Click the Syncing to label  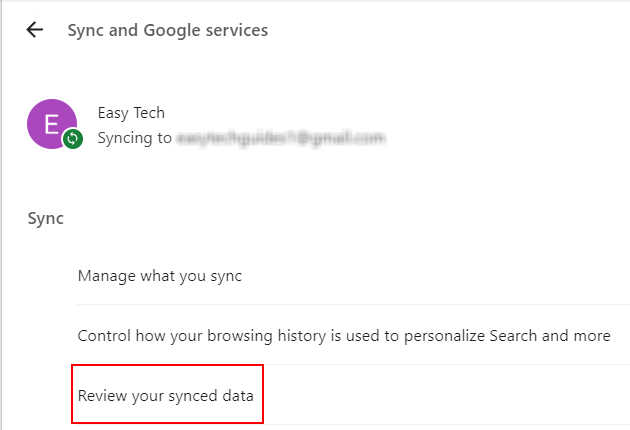[x=135, y=138]
